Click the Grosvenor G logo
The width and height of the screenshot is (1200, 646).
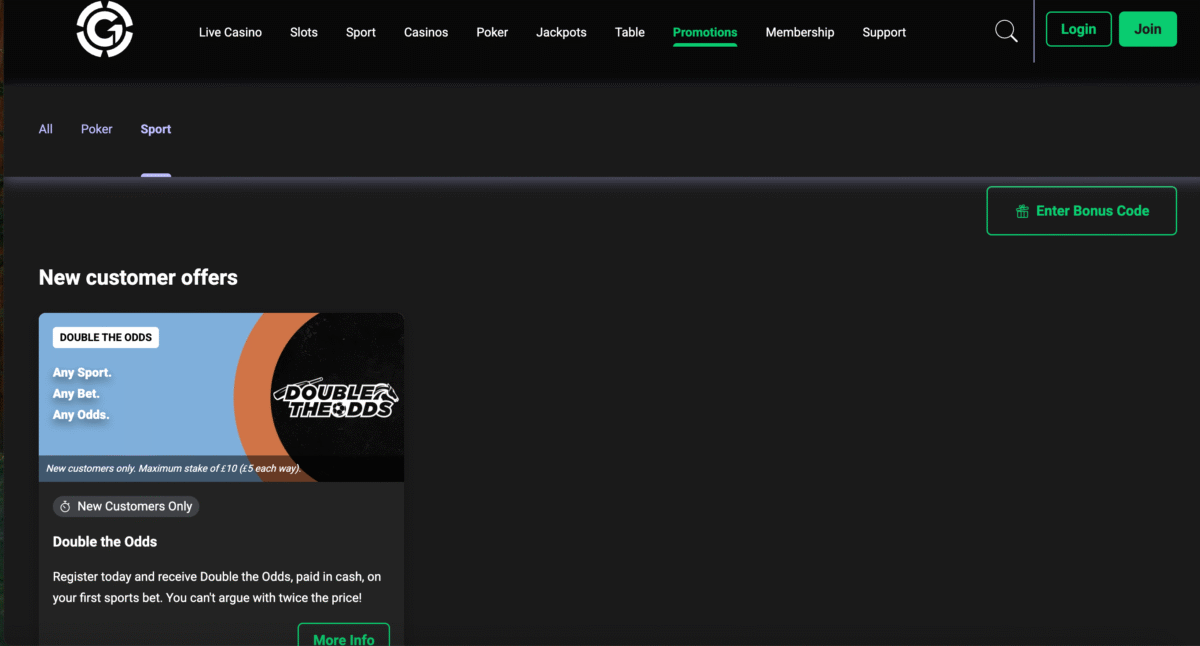[105, 29]
